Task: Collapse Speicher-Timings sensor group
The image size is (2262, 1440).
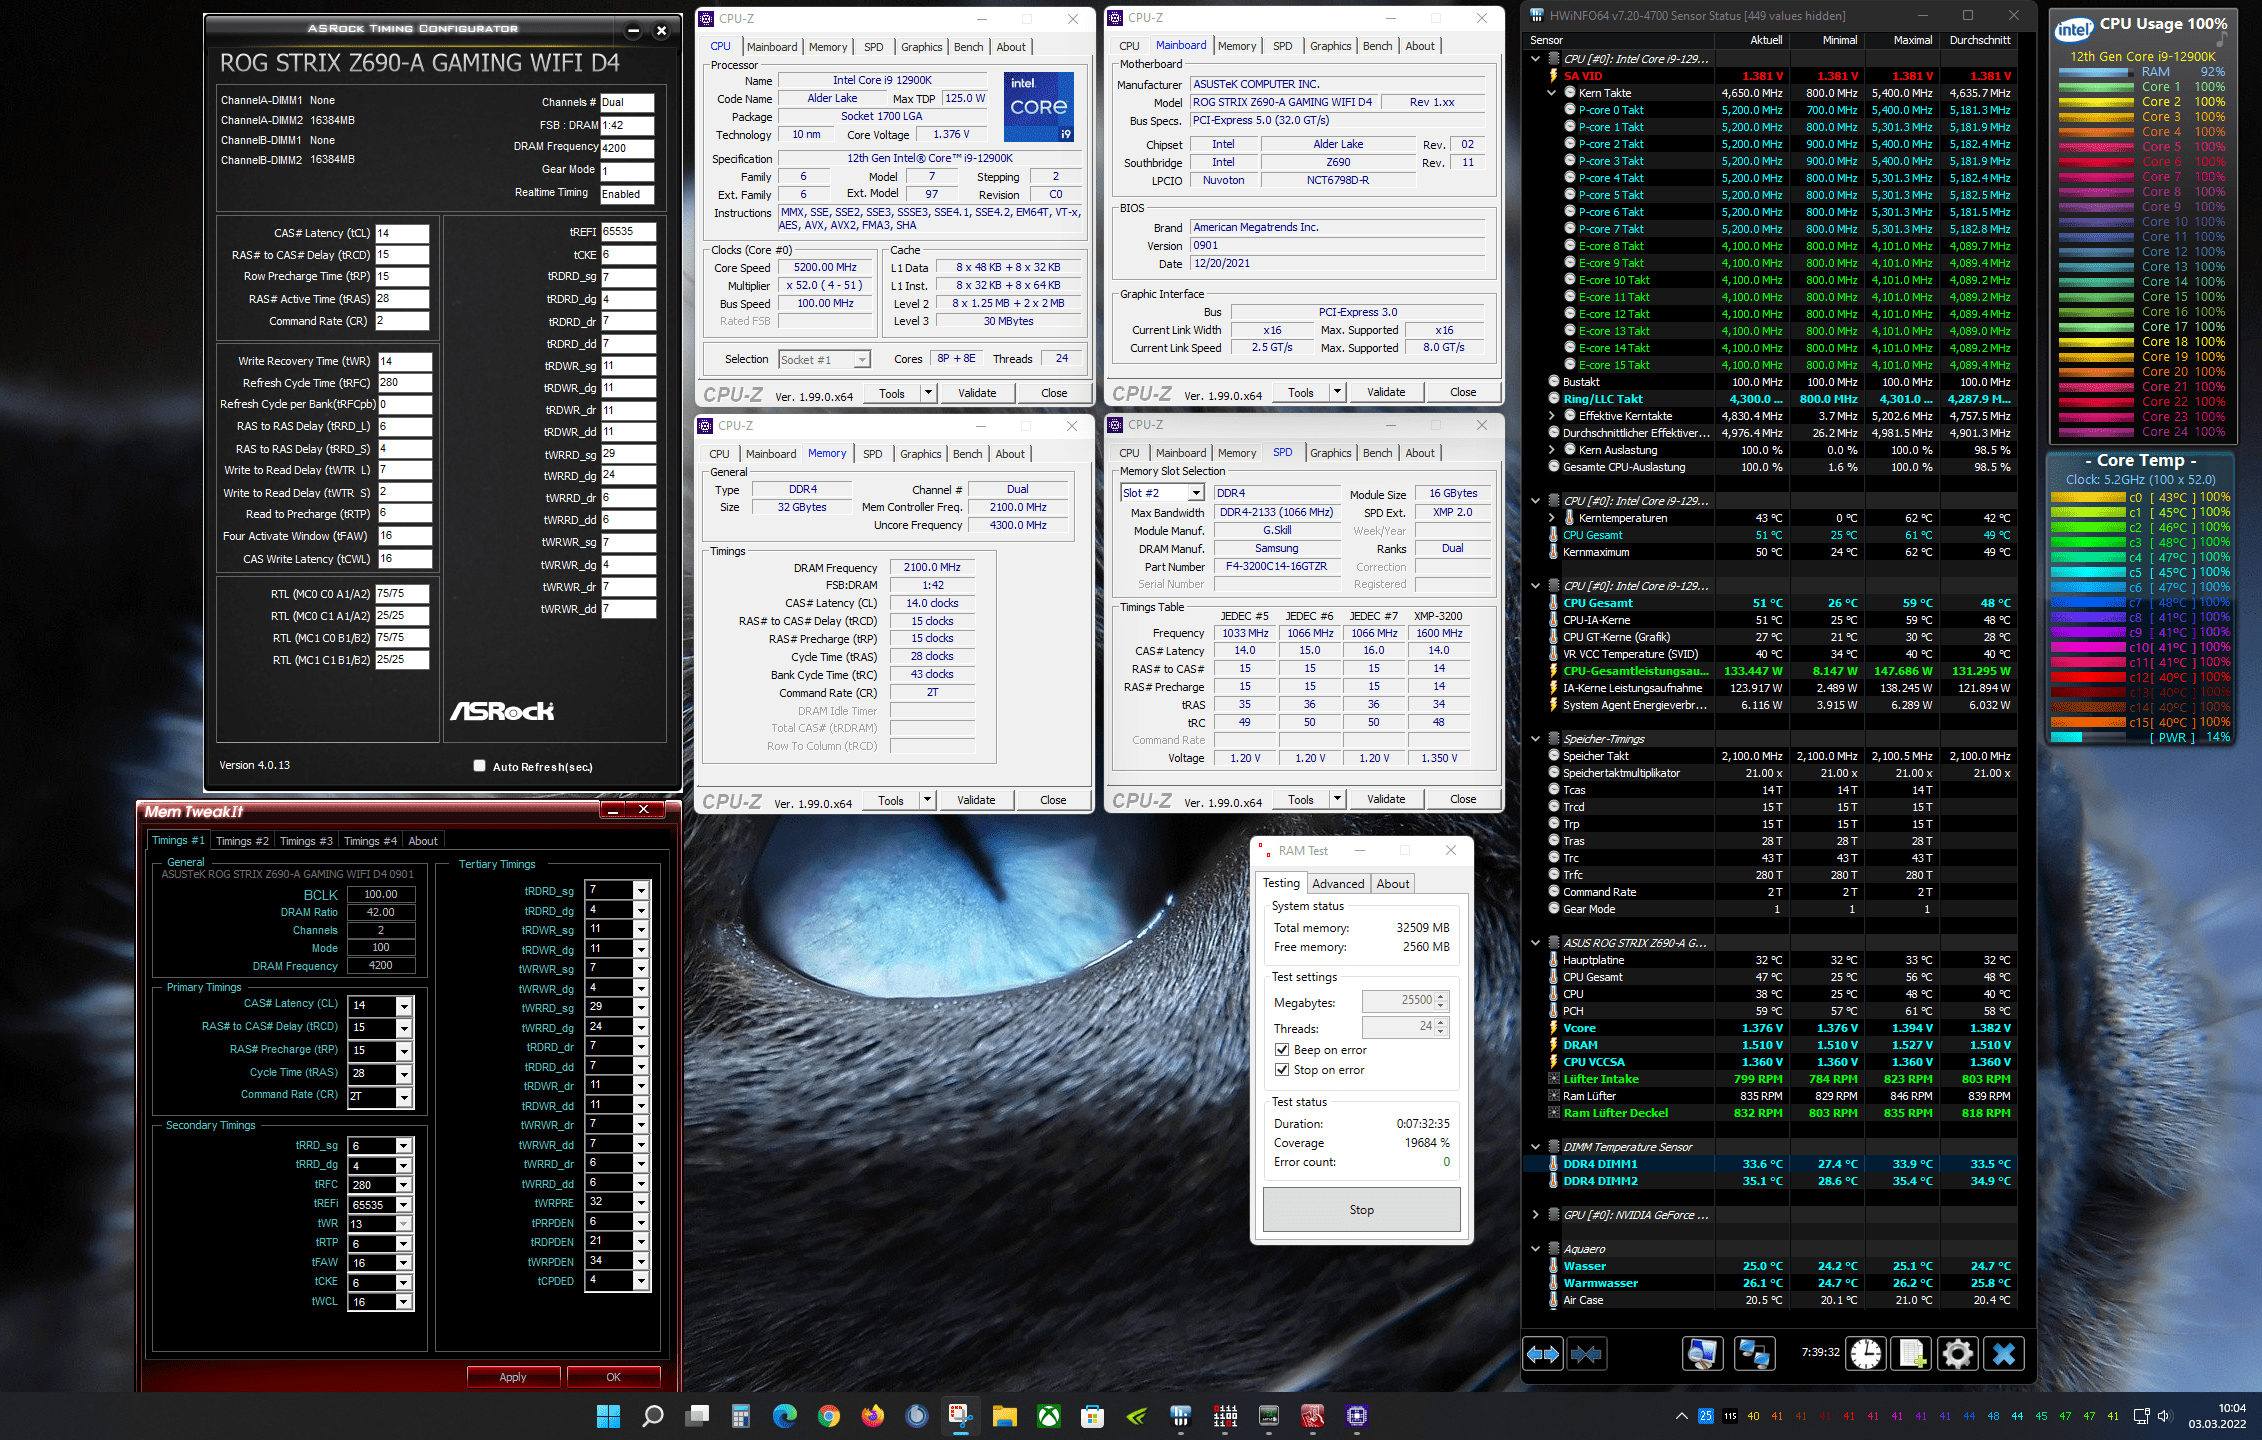Action: (x=1536, y=739)
